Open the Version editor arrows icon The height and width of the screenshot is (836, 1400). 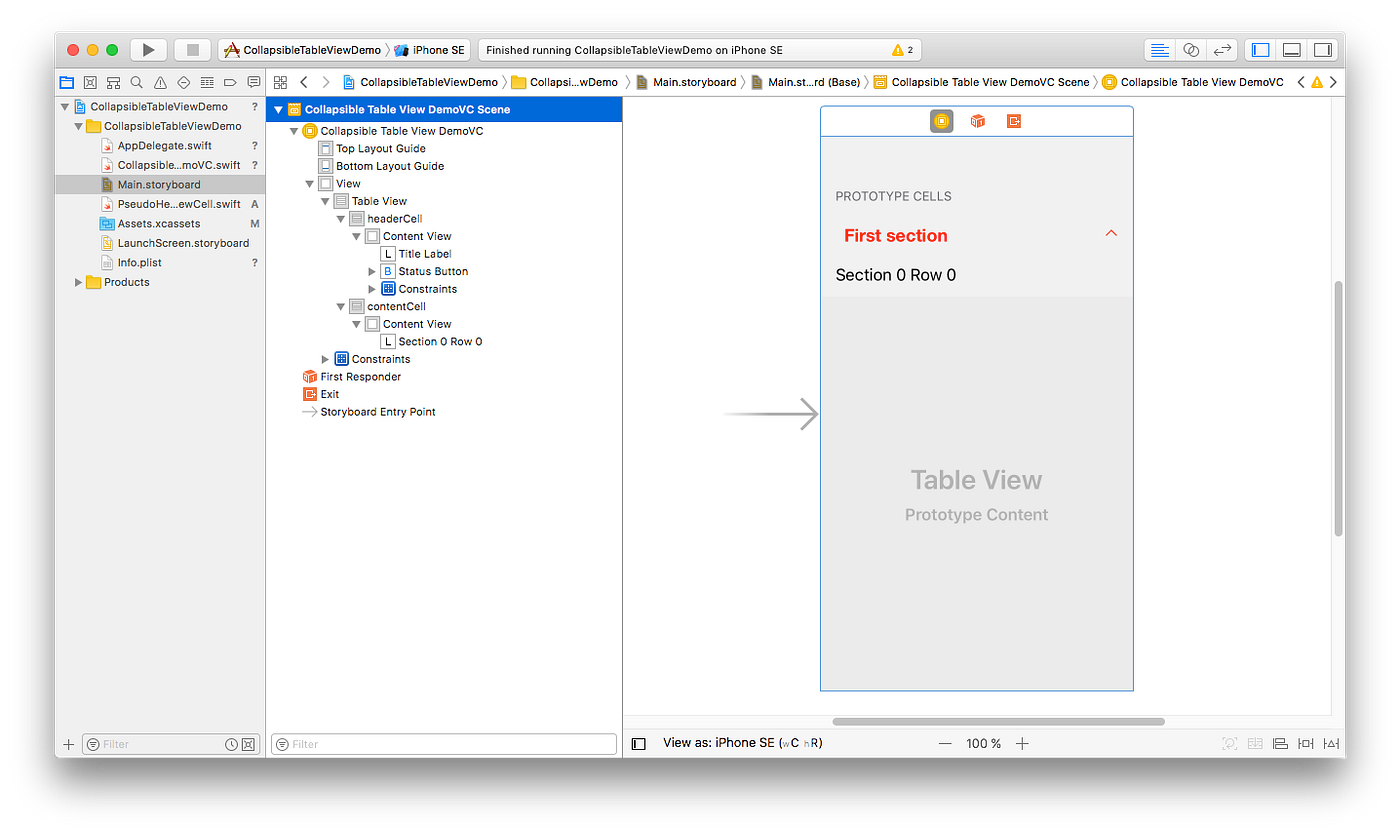click(x=1223, y=49)
